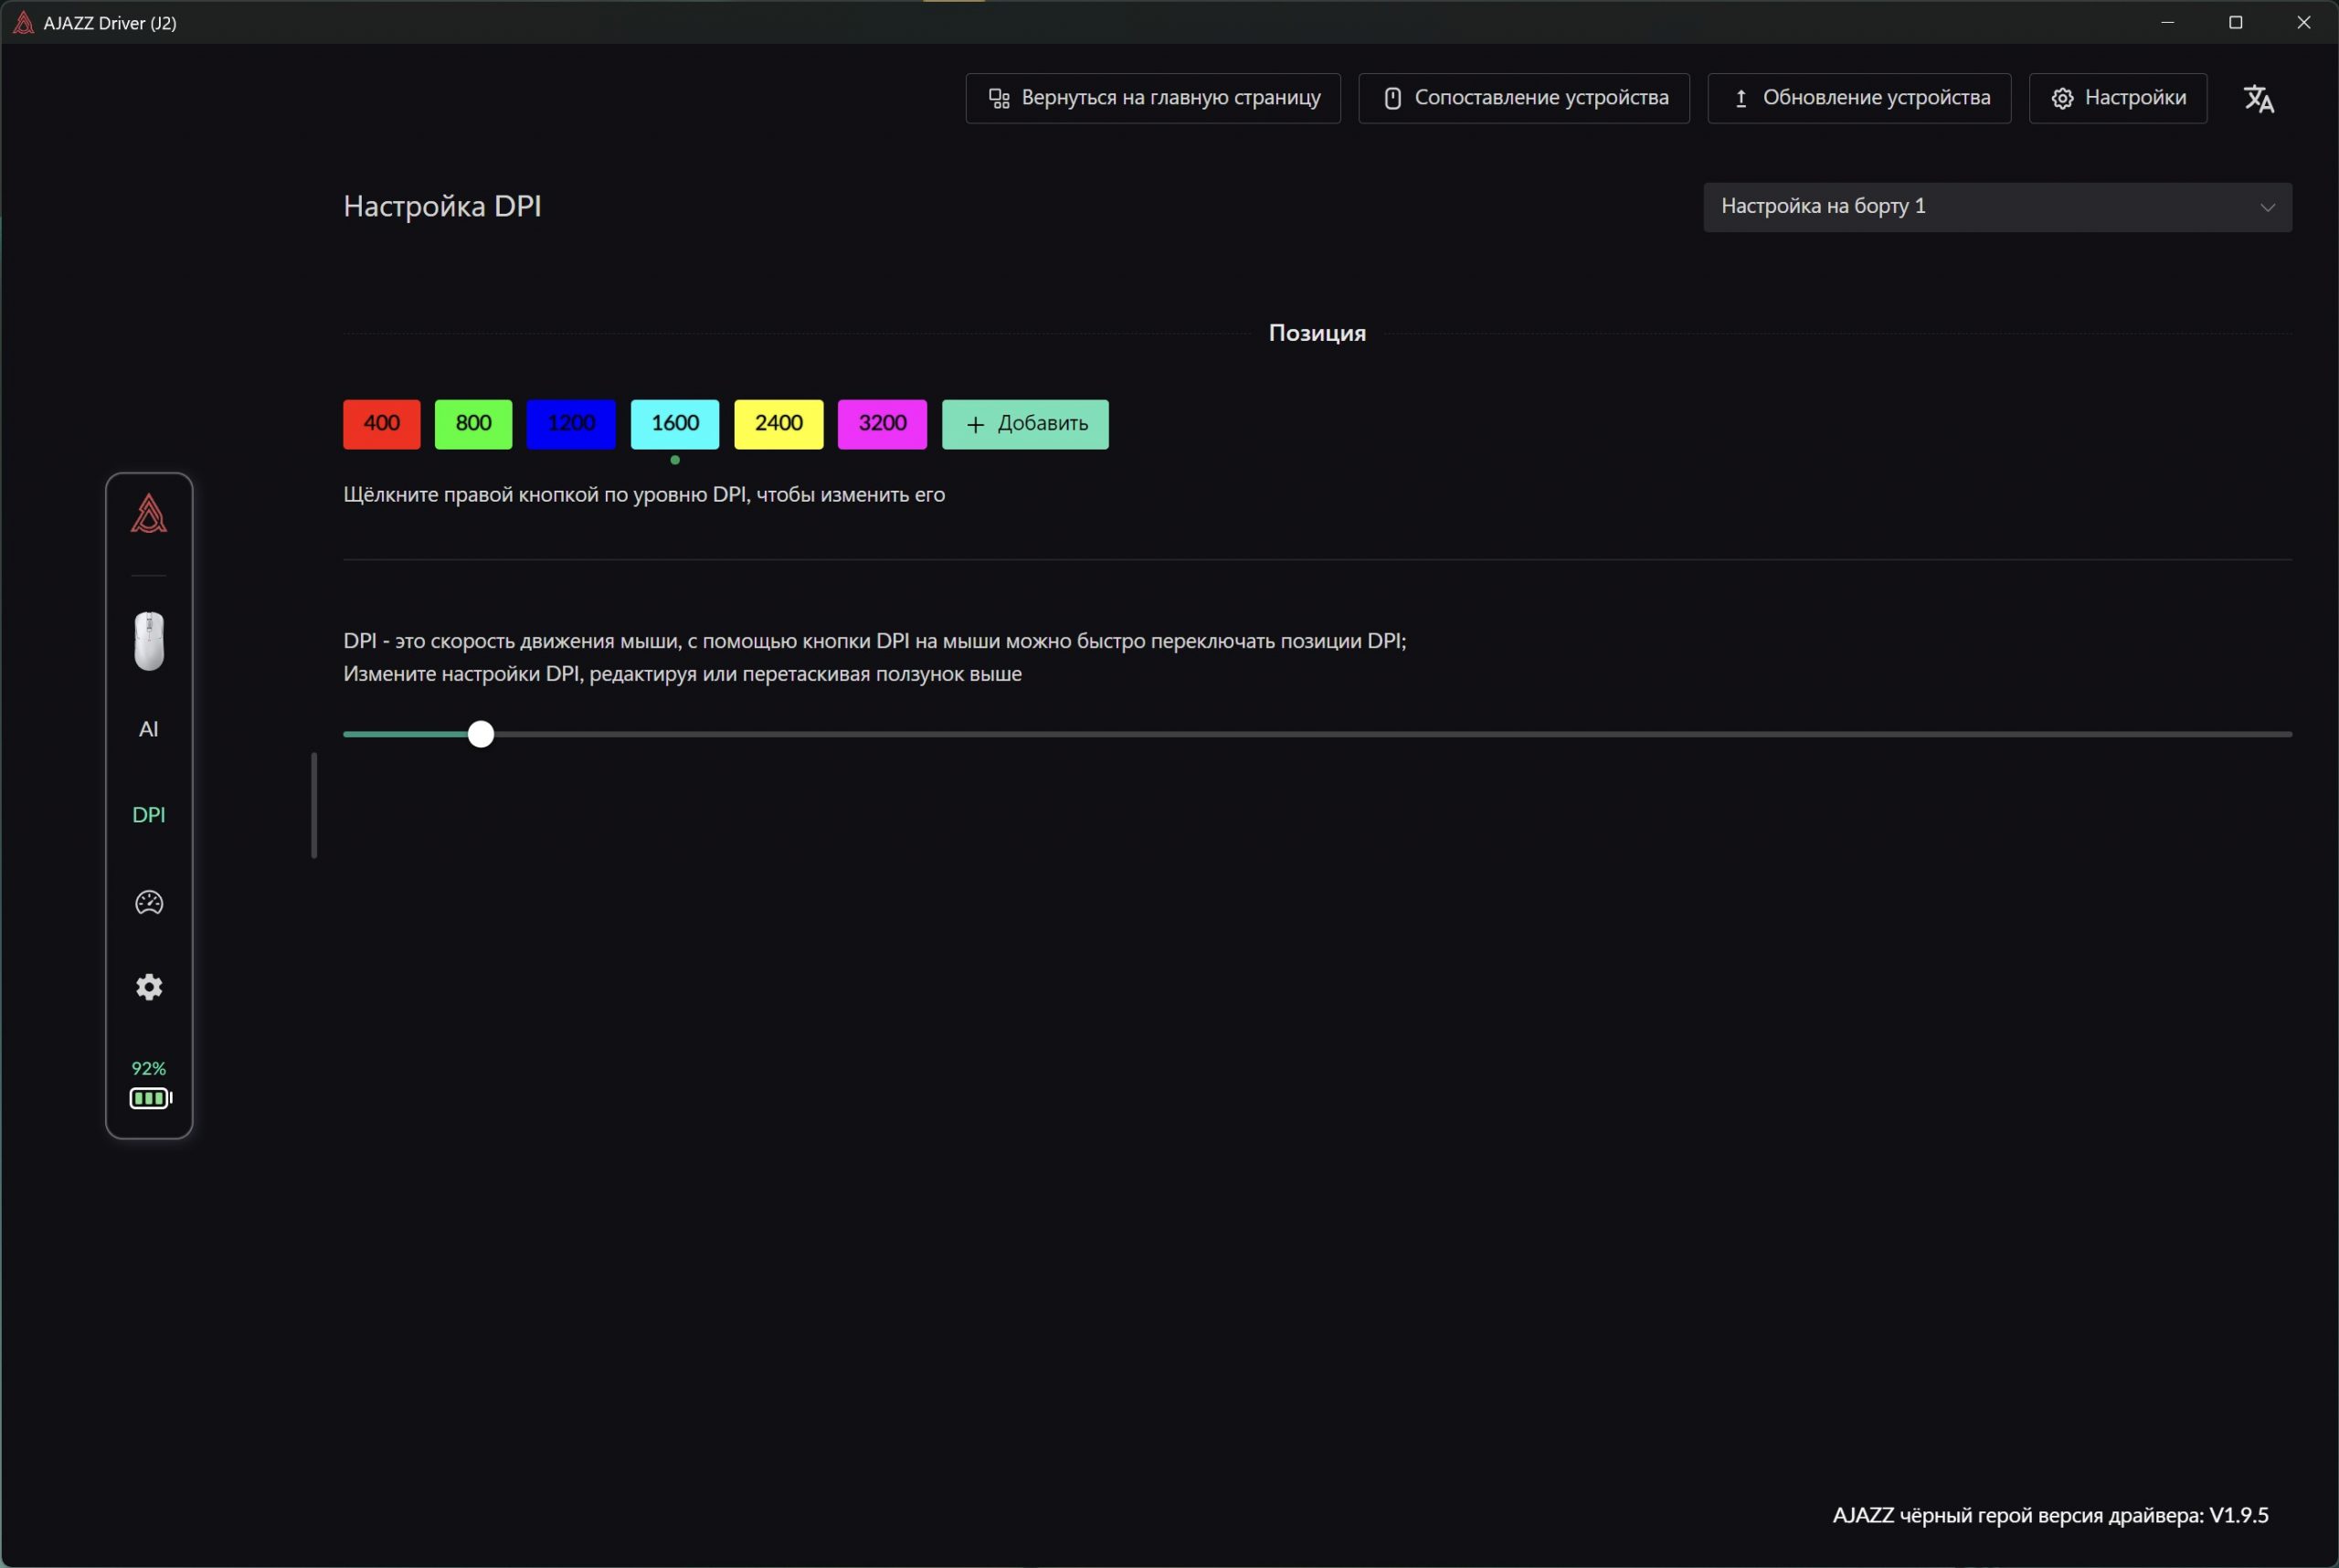The height and width of the screenshot is (1568, 2339).
Task: Click the chevron arrow of the profile dropdown
Action: point(2267,208)
